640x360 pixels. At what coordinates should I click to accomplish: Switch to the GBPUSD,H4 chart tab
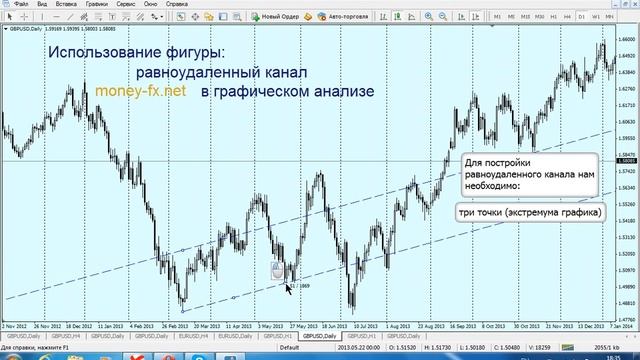click(66, 336)
